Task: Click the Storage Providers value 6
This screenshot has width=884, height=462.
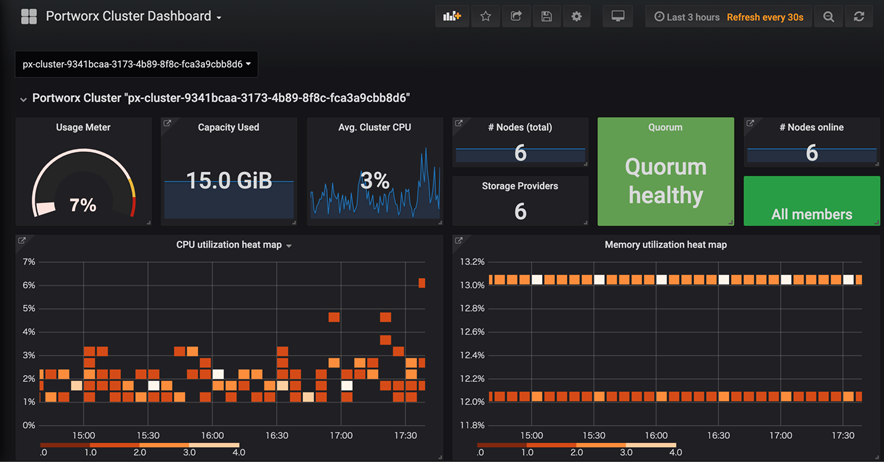Action: coord(520,212)
